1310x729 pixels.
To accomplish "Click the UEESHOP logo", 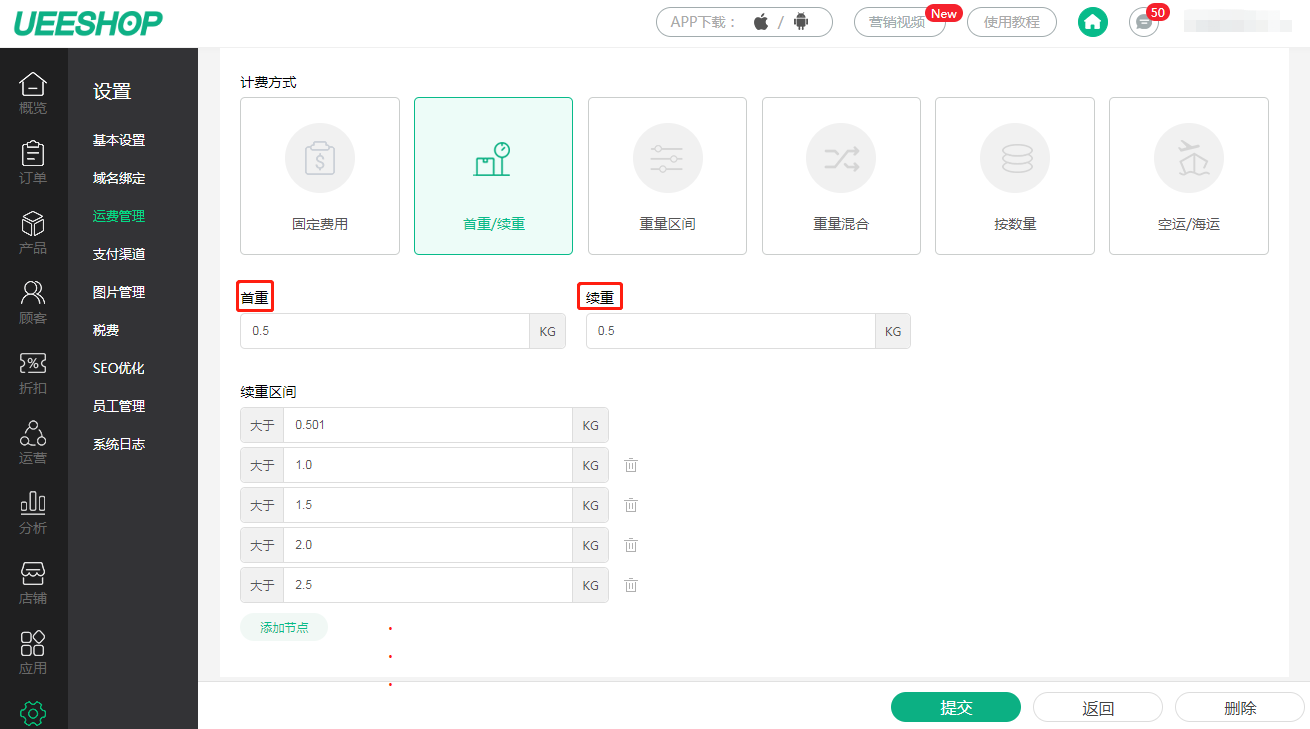I will coord(88,23).
